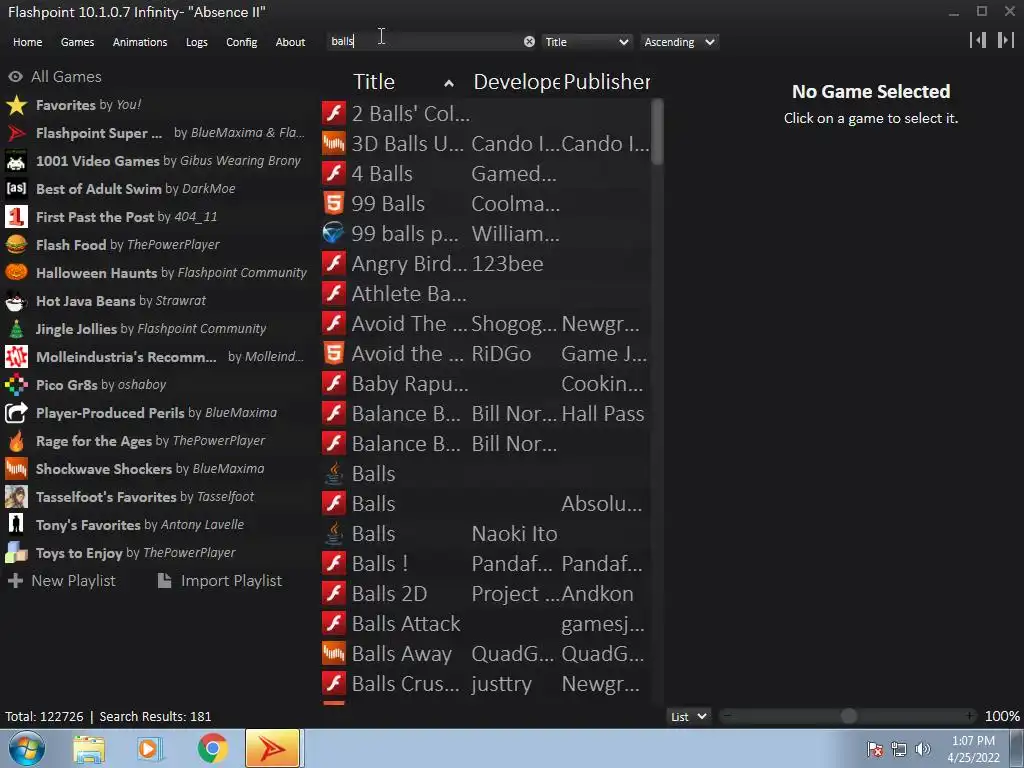1024x768 pixels.
Task: Open the Shockwave Shockers playlist icon
Action: (x=16, y=469)
